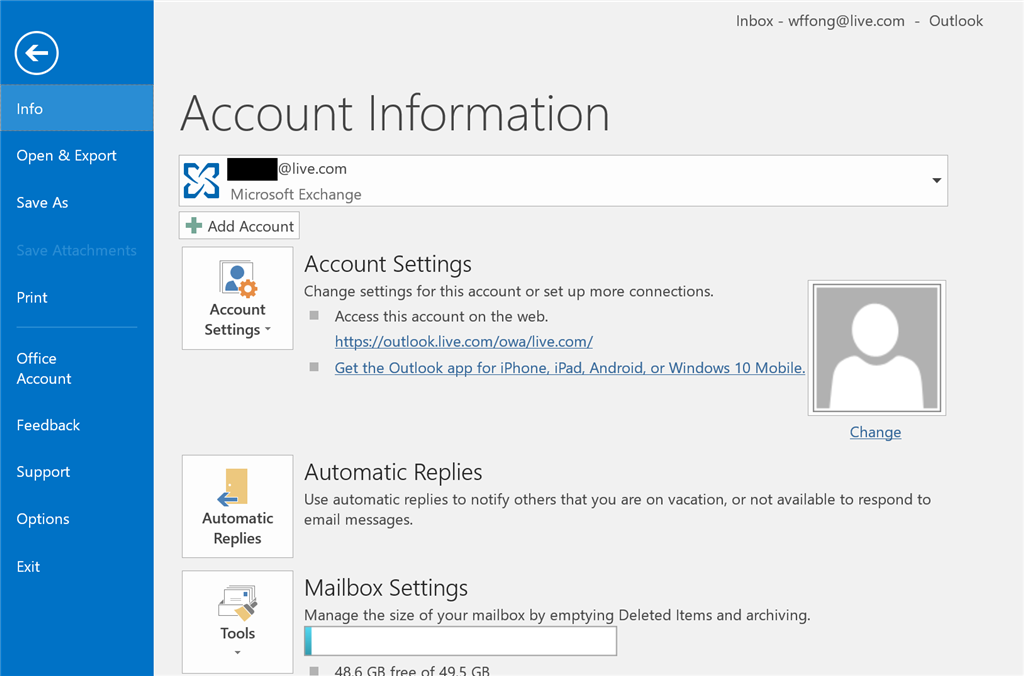Open the Account Settings dropdown button
This screenshot has width=1024, height=676.
238,298
